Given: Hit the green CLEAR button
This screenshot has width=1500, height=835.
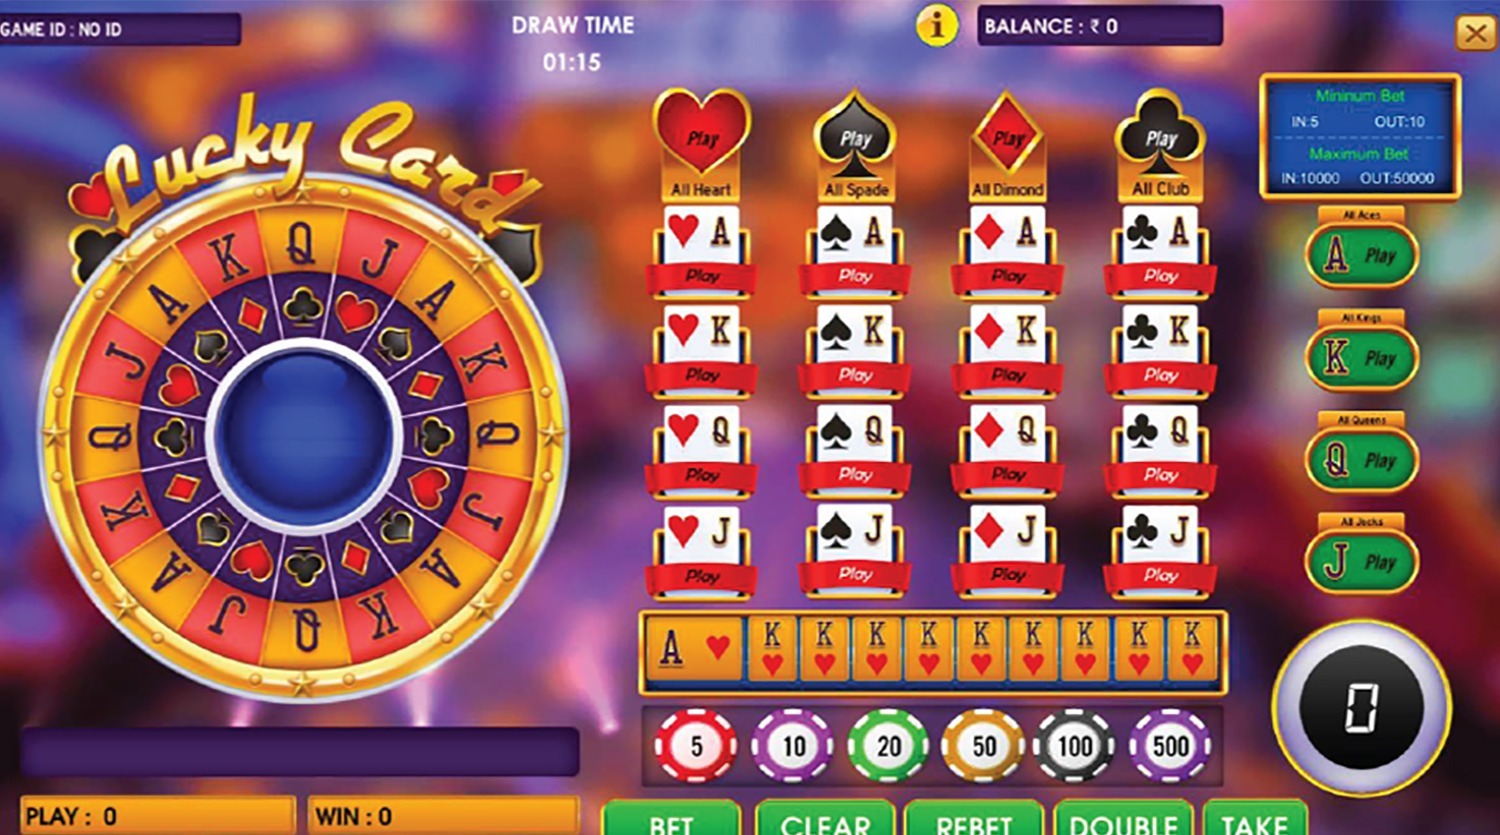Looking at the screenshot, I should (x=825, y=818).
